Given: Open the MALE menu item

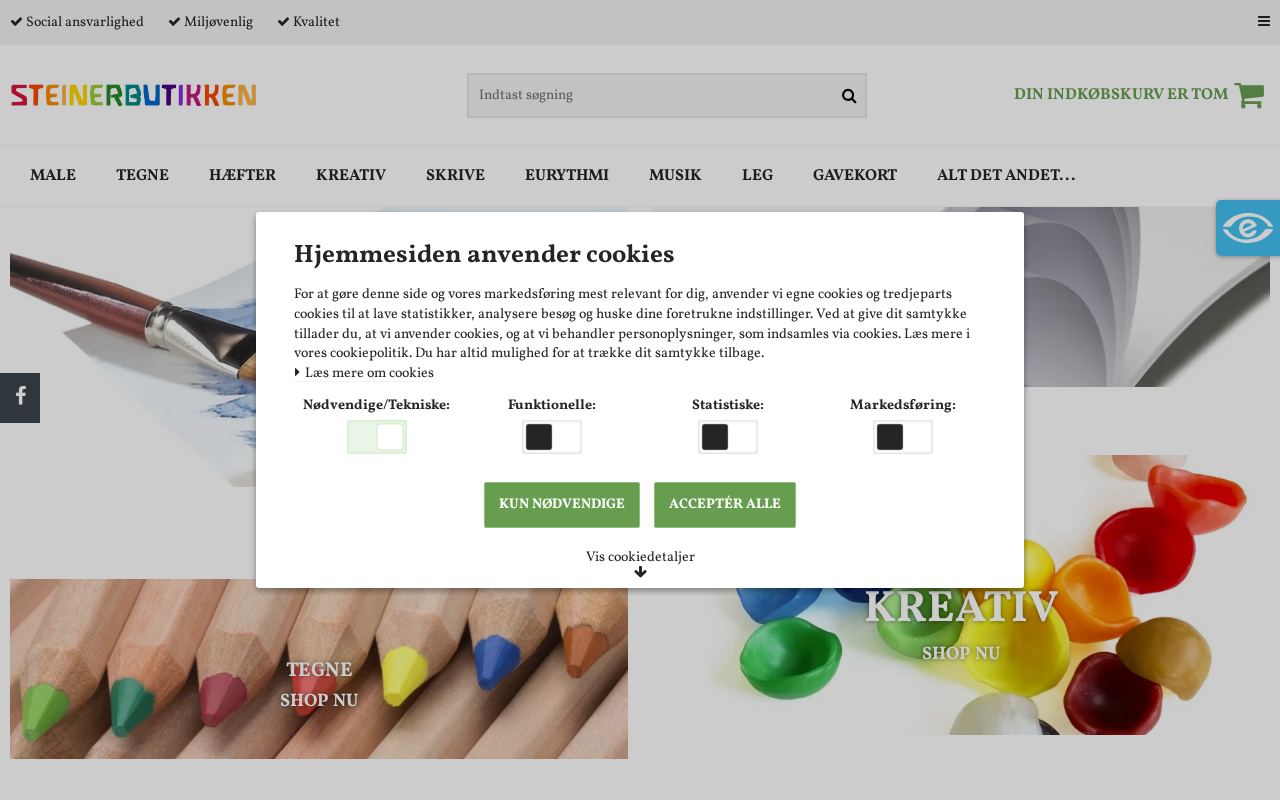Looking at the screenshot, I should tap(53, 176).
